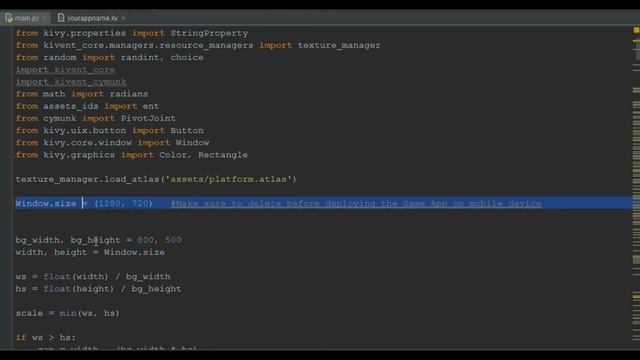
Task: Click the greyed 'import kivent_cymunk' line
Action: (x=71, y=82)
